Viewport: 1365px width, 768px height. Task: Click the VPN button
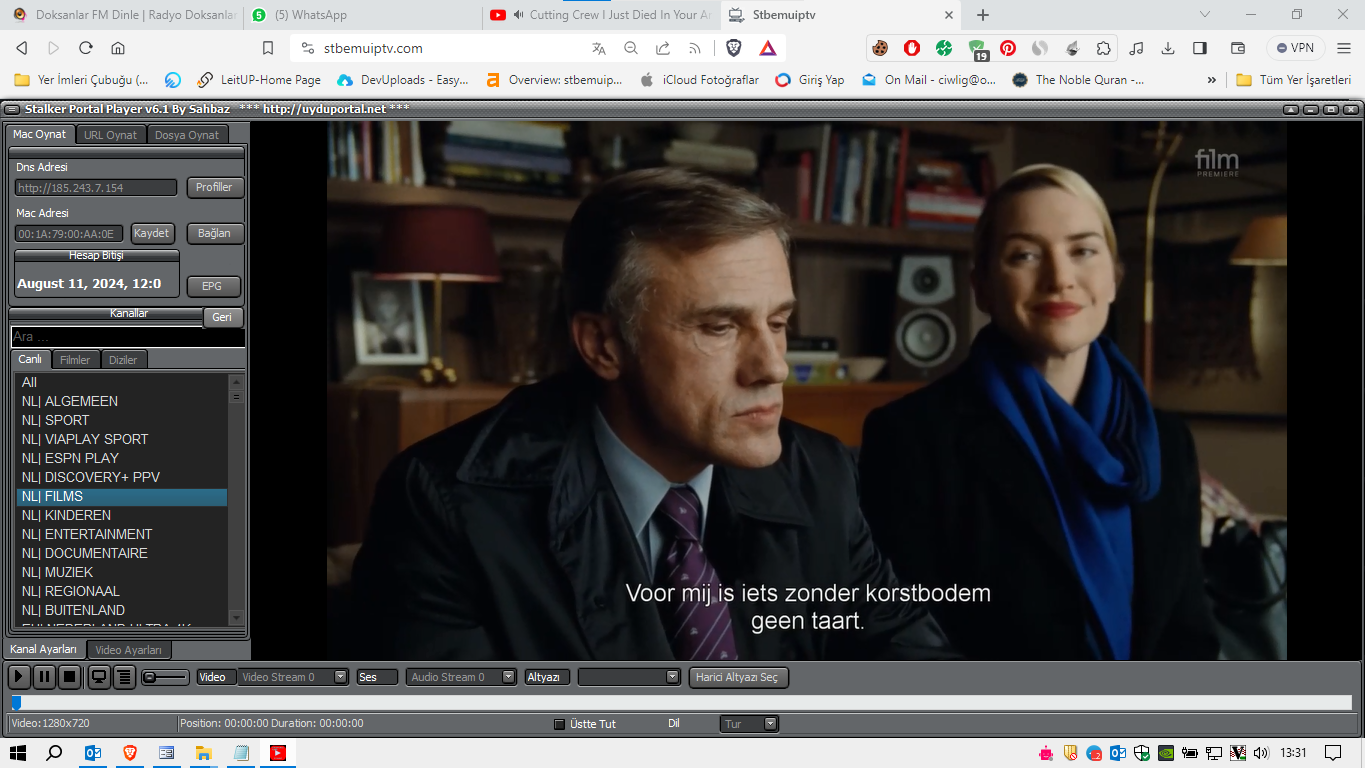[x=1295, y=48]
